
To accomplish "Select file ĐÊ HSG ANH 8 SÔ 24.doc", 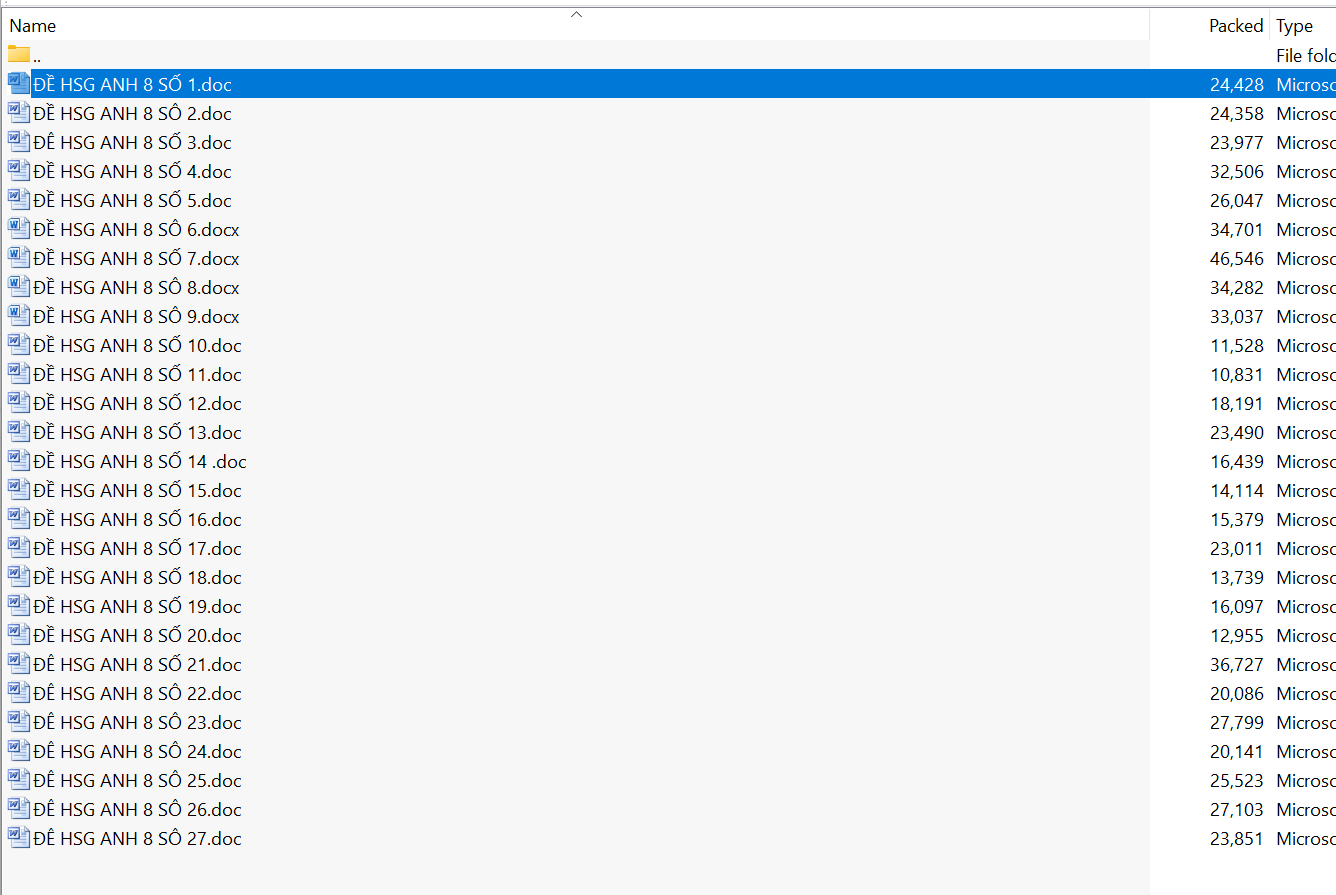I will coord(137,752).
